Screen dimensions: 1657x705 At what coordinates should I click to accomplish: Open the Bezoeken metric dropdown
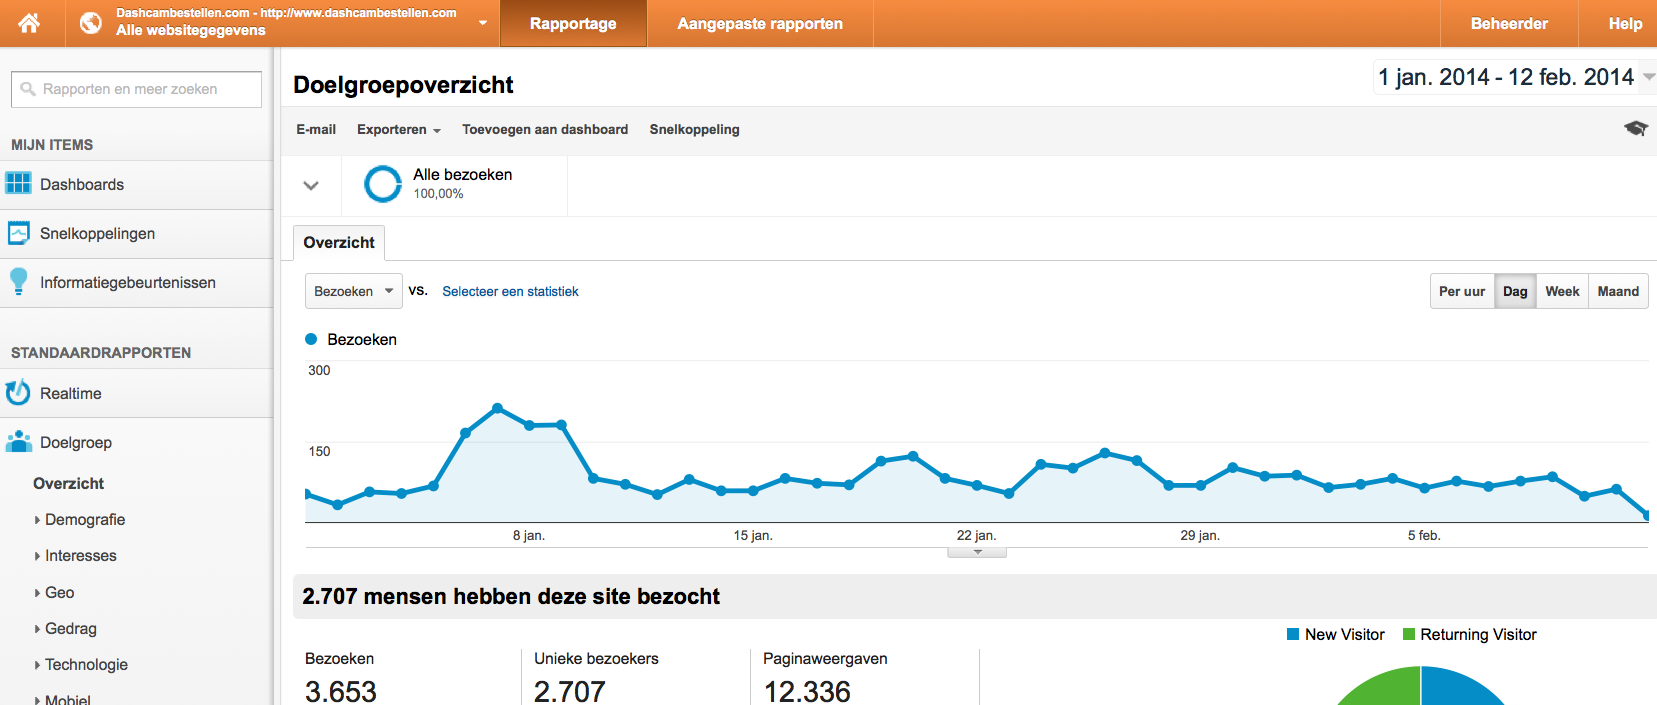click(353, 291)
